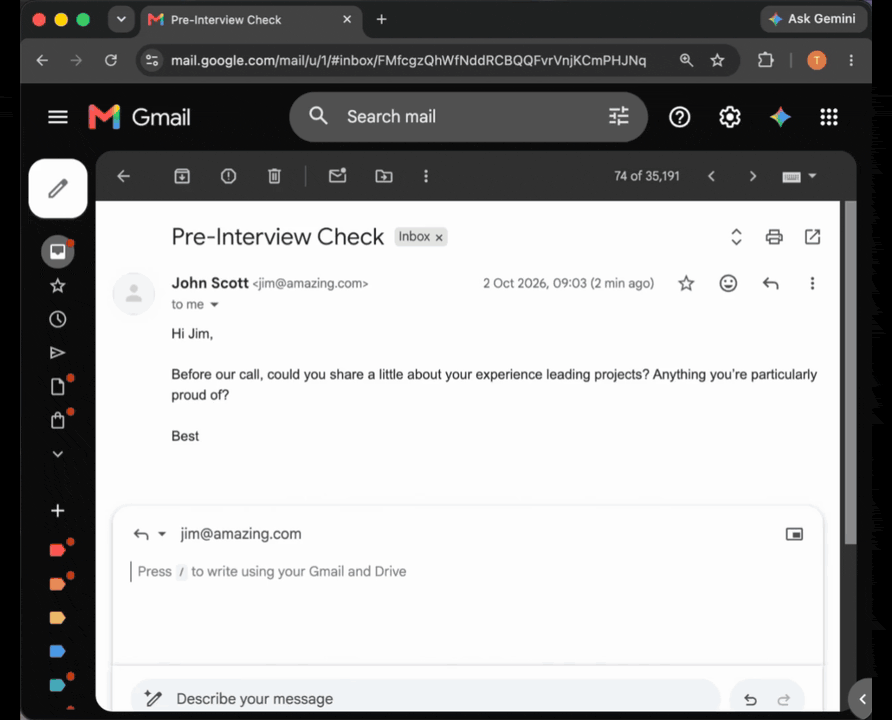The image size is (892, 720).
Task: Bookmark this page with star
Action: [x=717, y=60]
